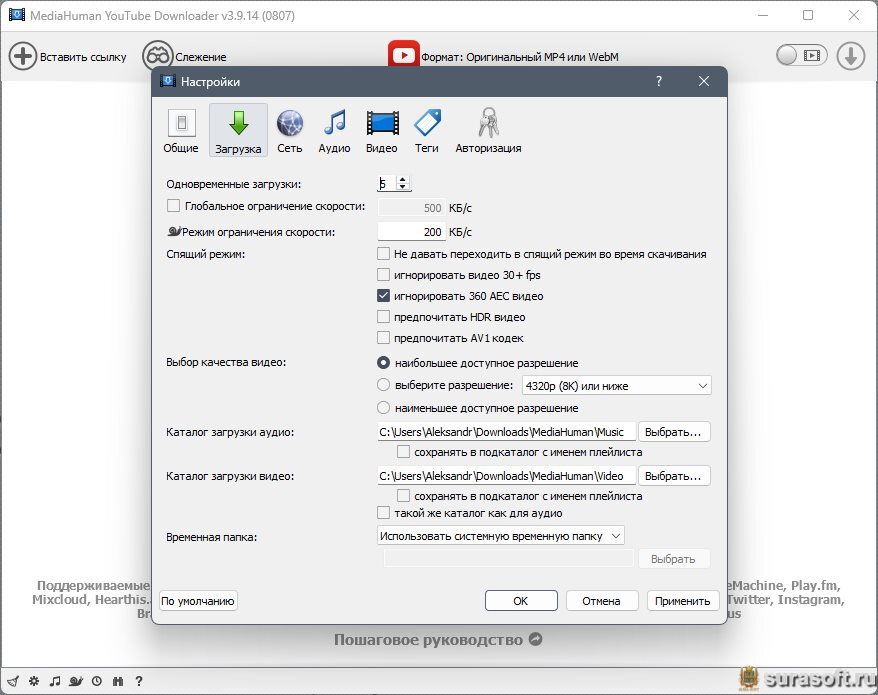
Task: Click the question mark help icon in status bar
Action: [x=139, y=681]
